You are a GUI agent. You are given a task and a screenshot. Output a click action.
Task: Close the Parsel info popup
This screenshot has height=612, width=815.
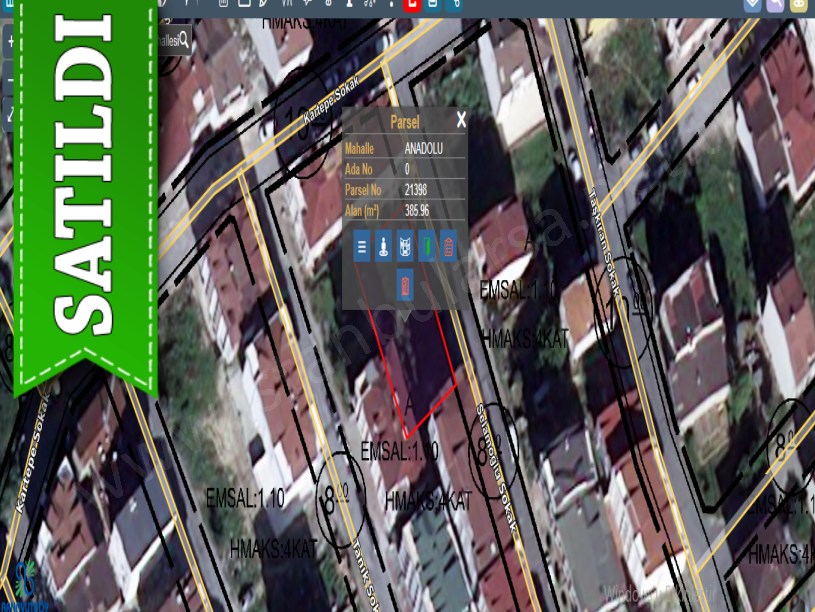(x=461, y=120)
